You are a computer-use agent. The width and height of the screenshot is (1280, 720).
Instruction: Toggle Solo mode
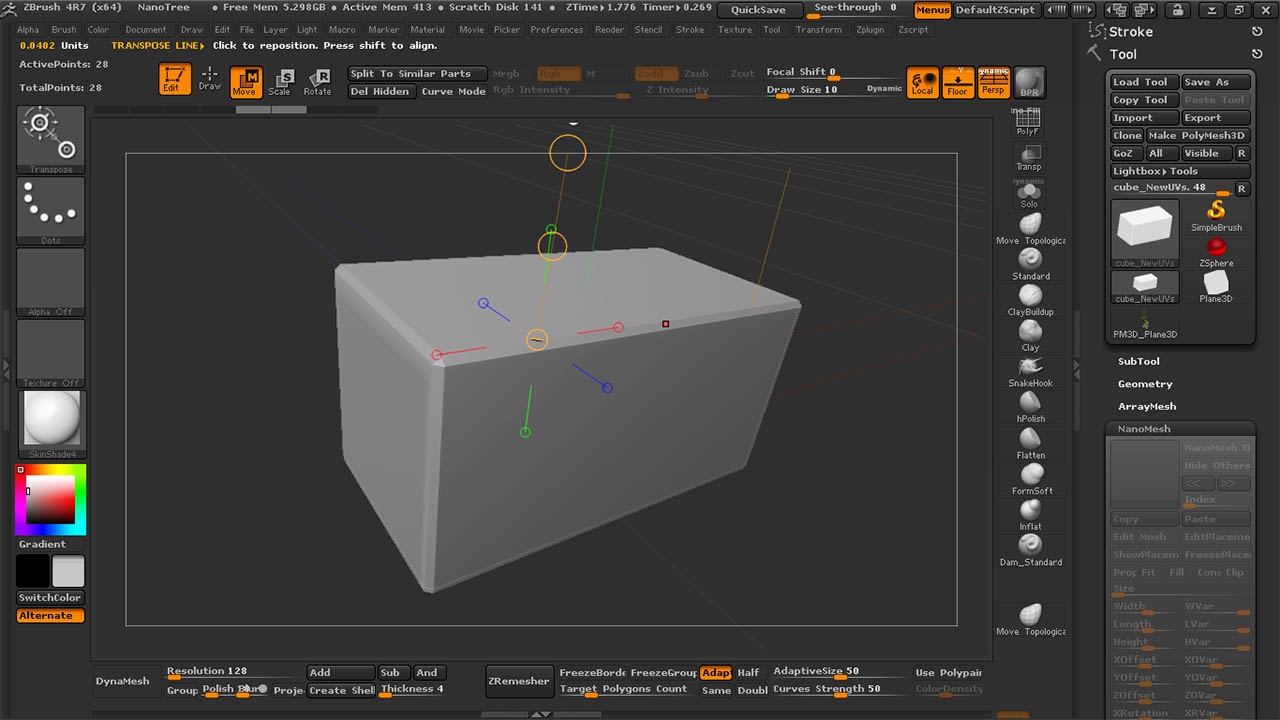[1029, 193]
